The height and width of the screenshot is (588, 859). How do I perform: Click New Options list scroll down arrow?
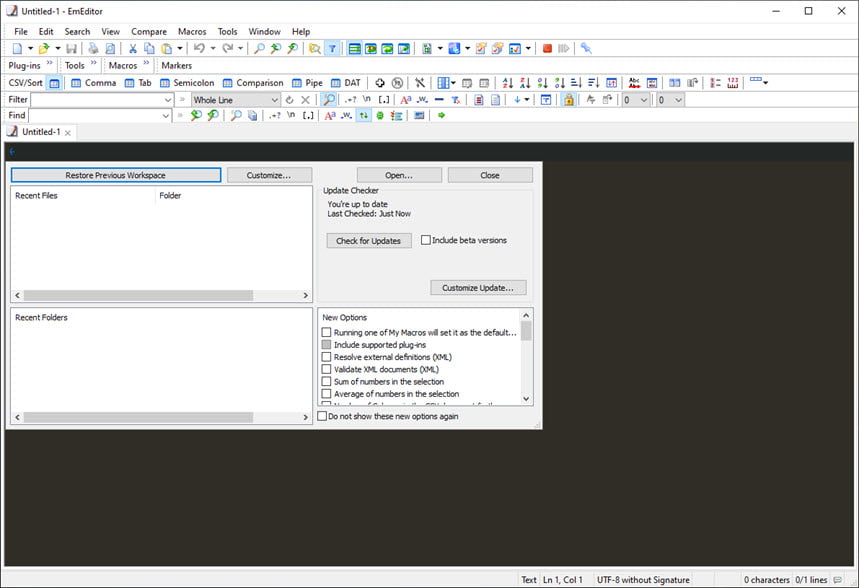(x=526, y=399)
